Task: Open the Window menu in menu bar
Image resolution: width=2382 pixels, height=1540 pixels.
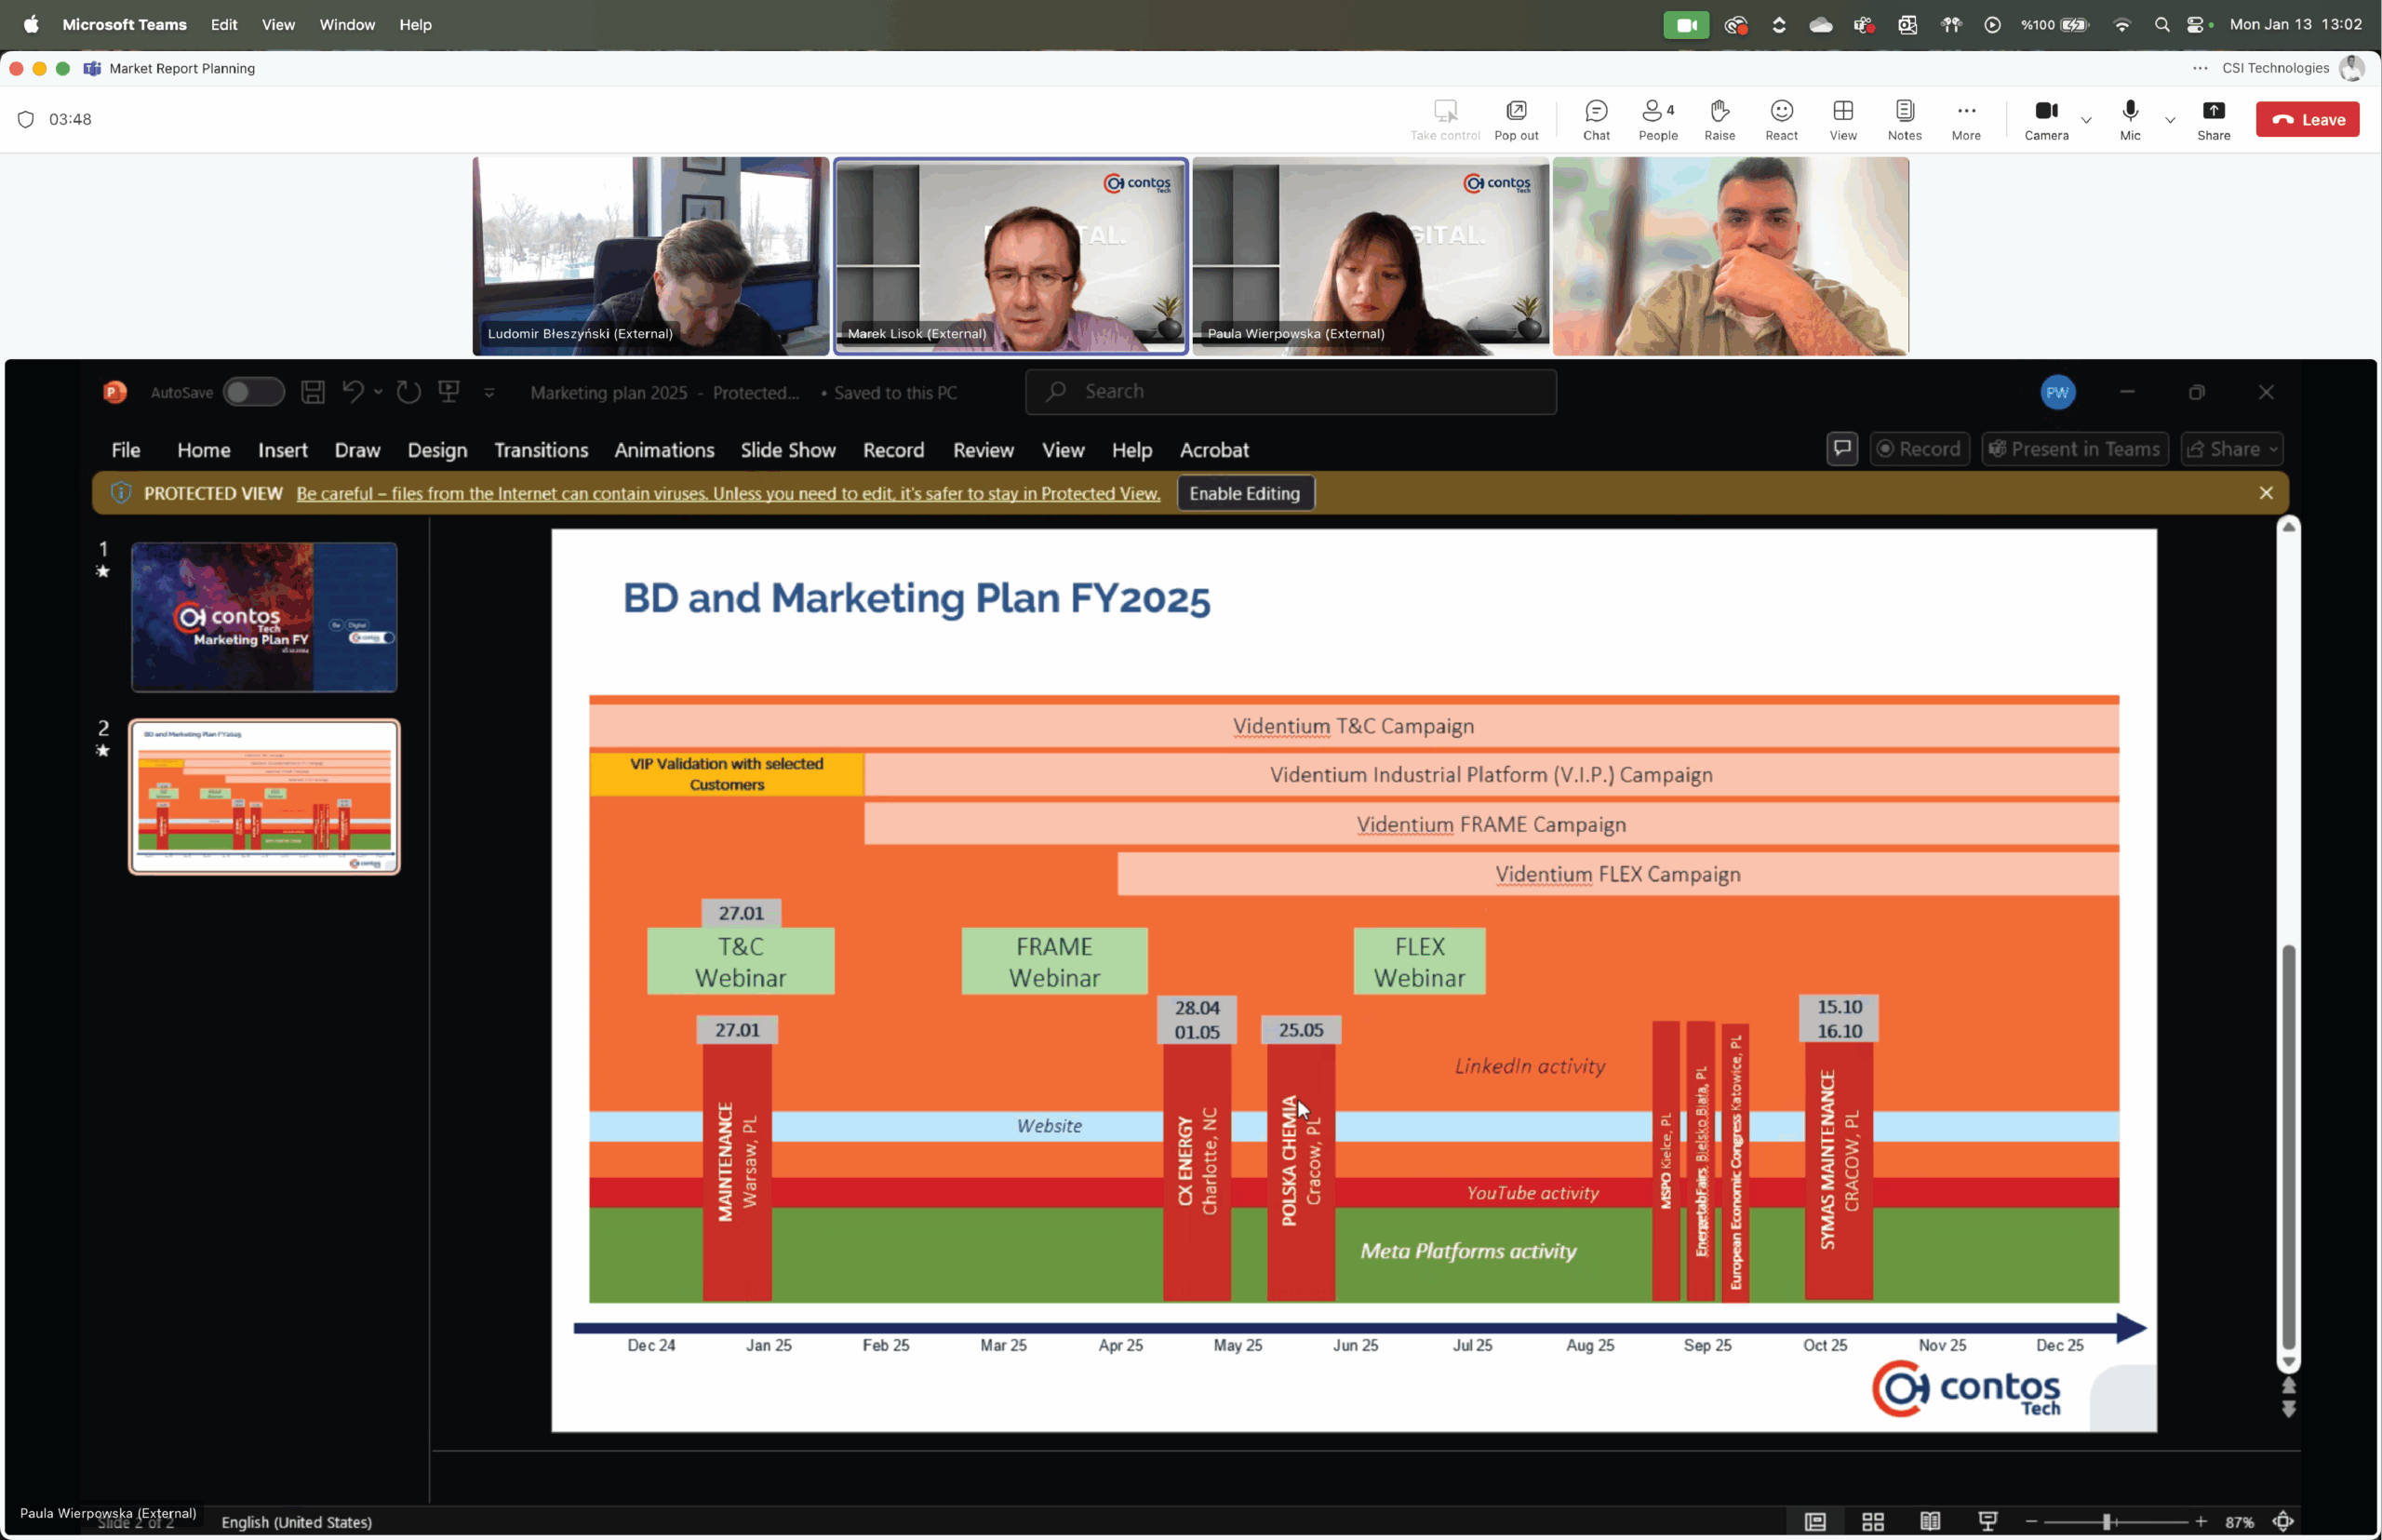Action: 347,24
